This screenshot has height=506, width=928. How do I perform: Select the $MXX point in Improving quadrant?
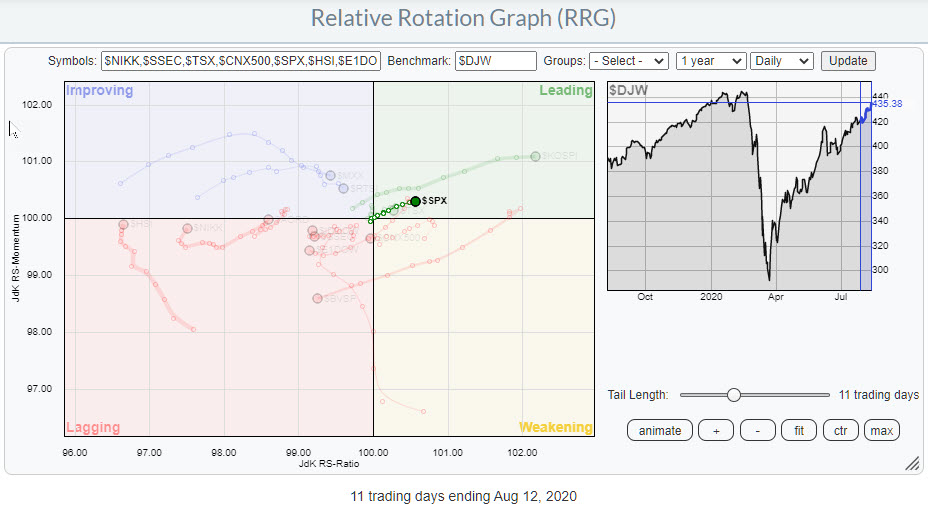[330, 175]
